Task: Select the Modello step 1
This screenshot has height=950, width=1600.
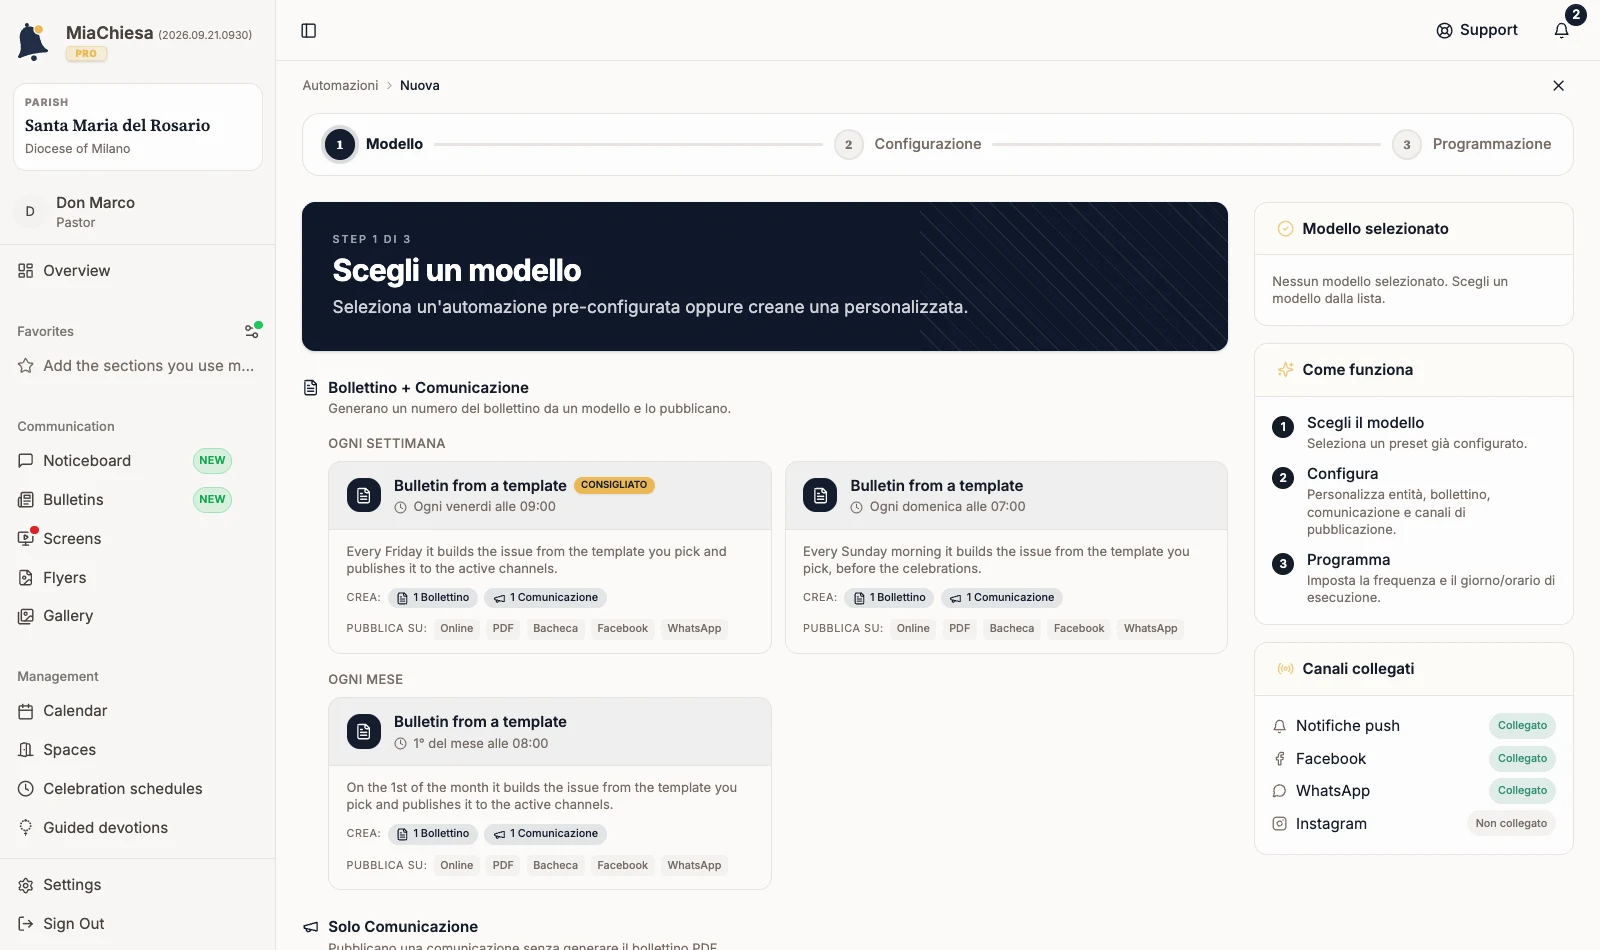Action: [x=374, y=145]
